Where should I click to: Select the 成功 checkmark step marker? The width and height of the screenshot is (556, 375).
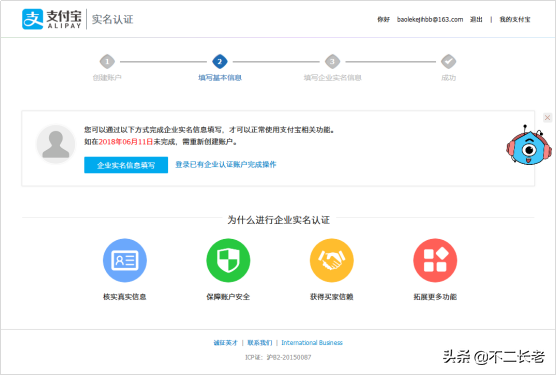(x=448, y=62)
